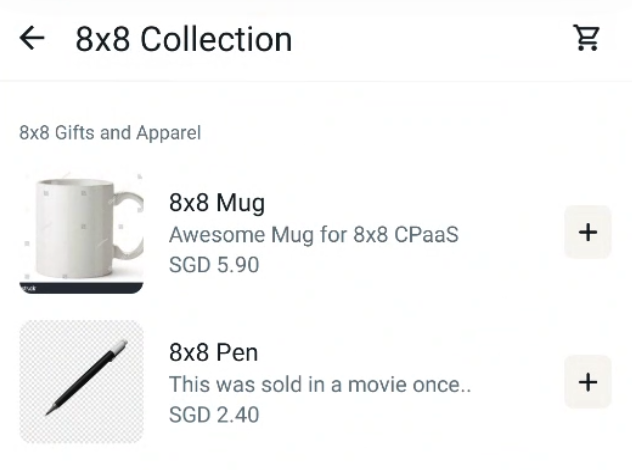The height and width of the screenshot is (470, 632).
Task: Select the 8x8 Pen product name
Action: (x=213, y=352)
